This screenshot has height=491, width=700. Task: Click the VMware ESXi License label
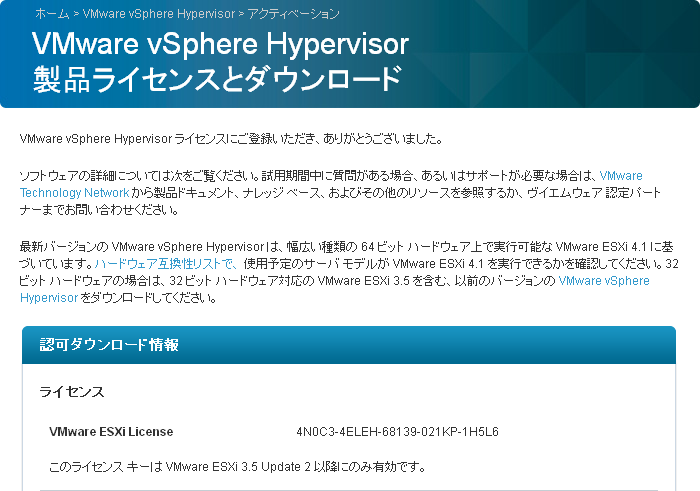[x=111, y=432]
